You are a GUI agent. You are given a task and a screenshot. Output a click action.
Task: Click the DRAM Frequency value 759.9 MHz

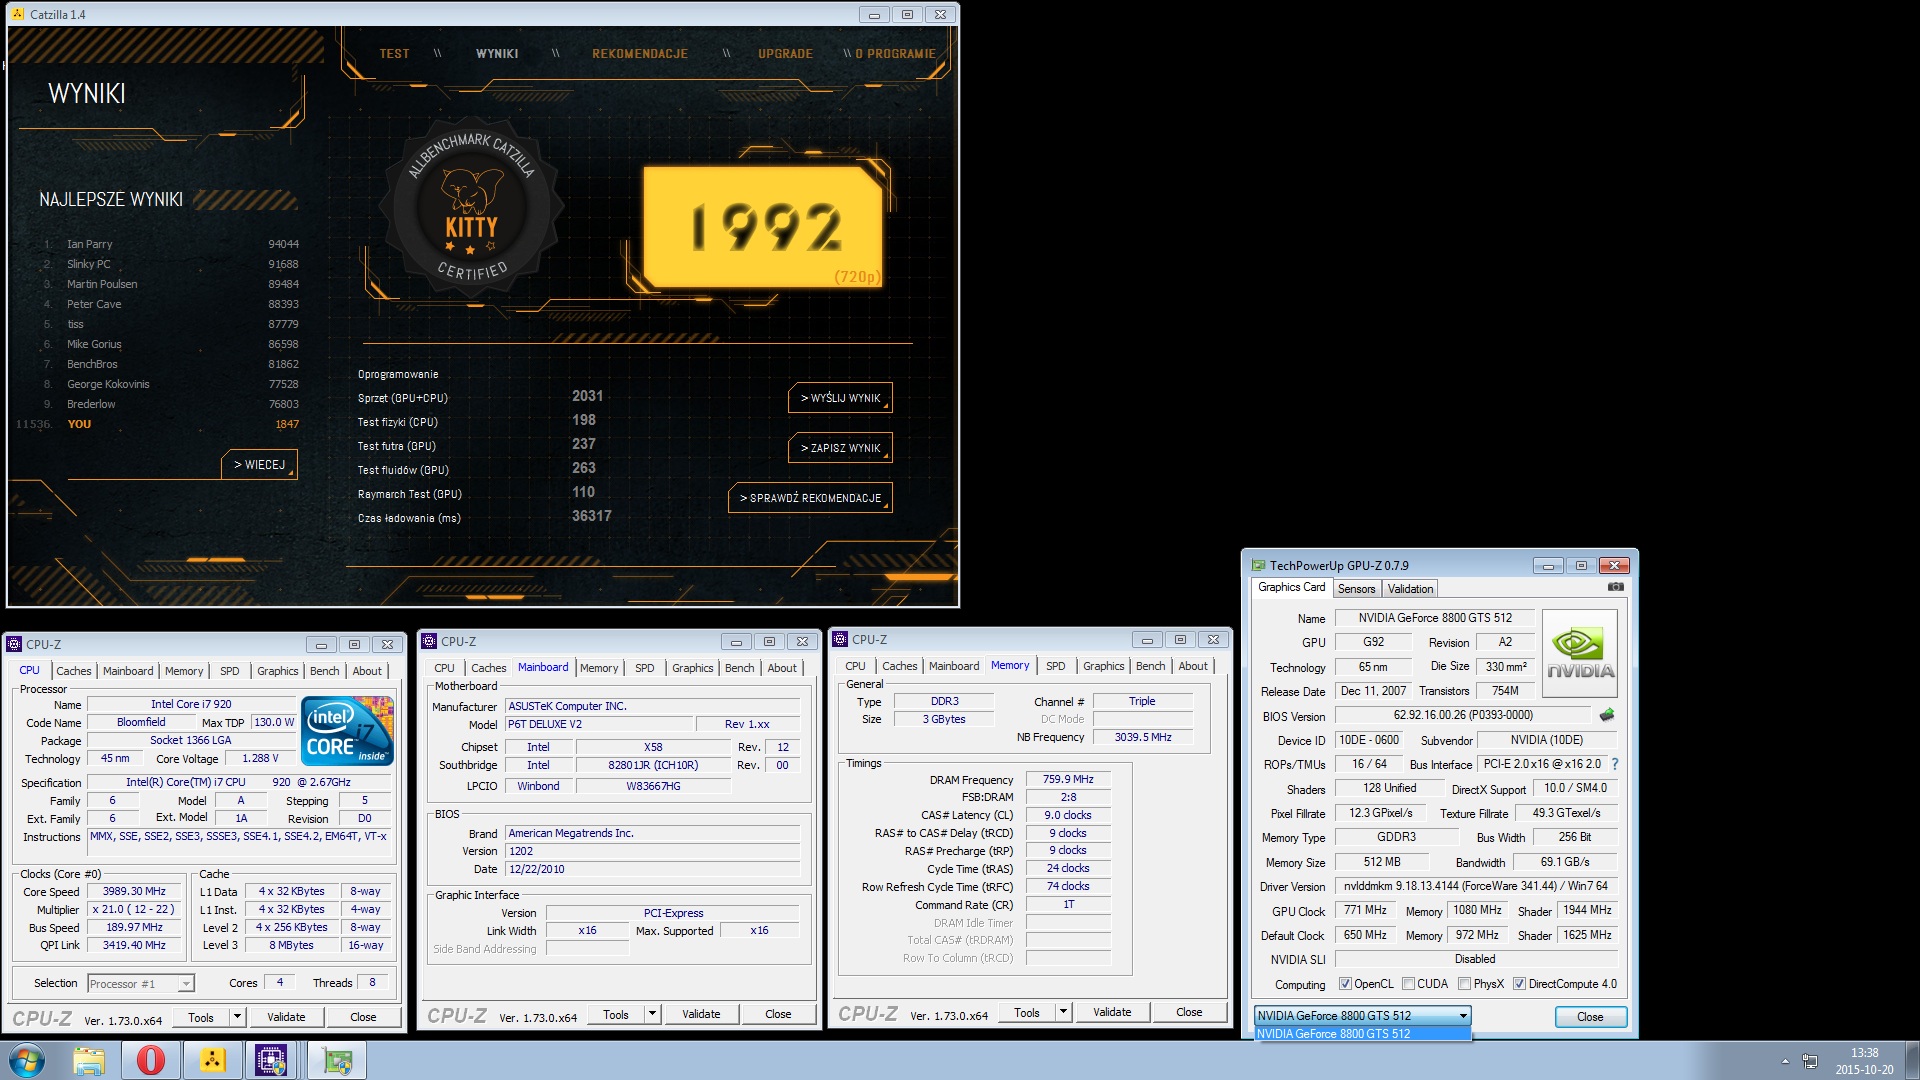(1068, 779)
